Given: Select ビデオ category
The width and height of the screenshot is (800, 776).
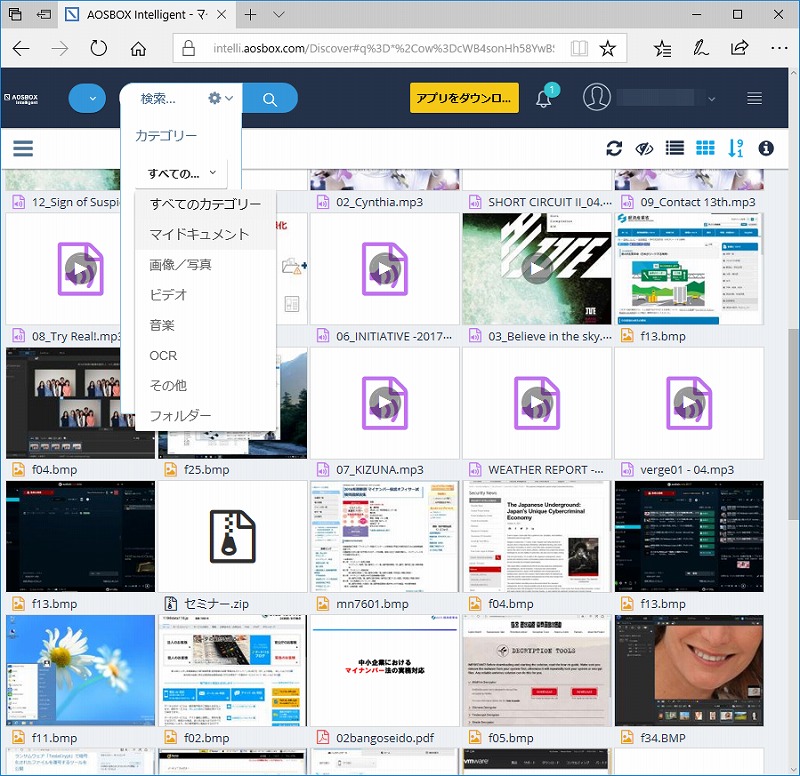Looking at the screenshot, I should (x=206, y=294).
